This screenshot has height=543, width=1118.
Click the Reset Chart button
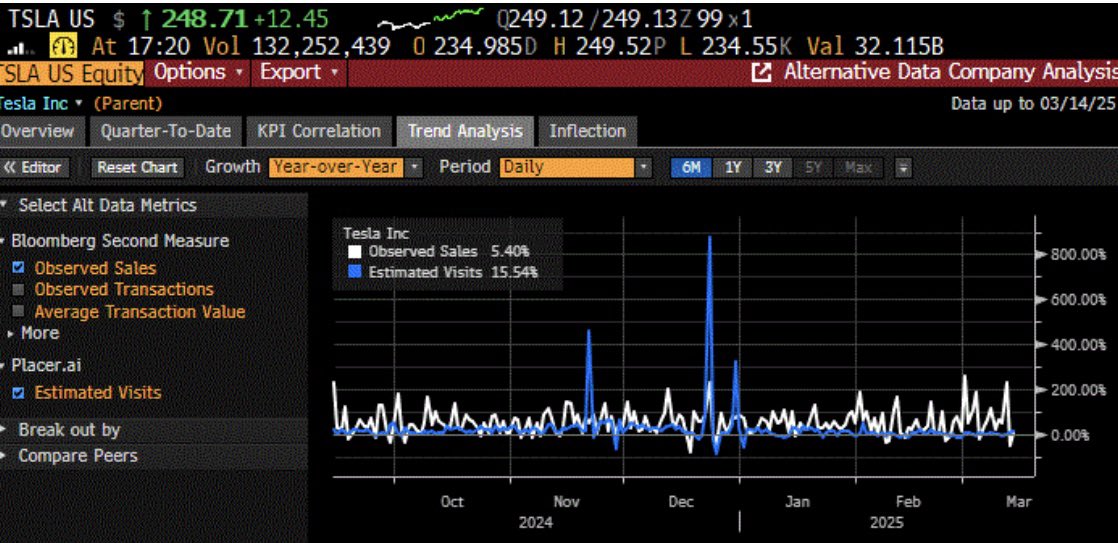click(138, 167)
